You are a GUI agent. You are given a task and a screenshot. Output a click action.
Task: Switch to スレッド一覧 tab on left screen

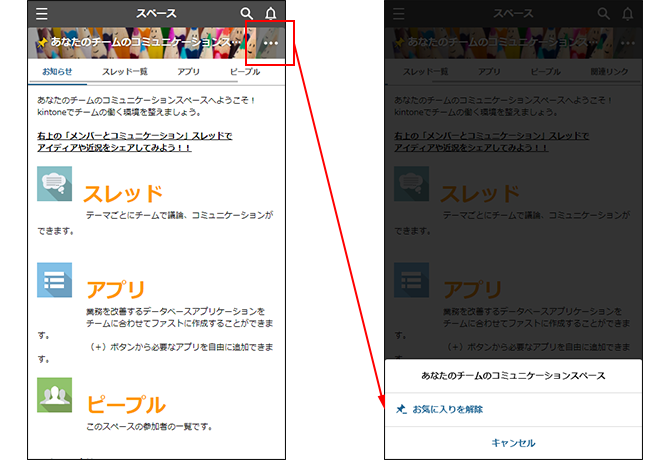pos(124,73)
